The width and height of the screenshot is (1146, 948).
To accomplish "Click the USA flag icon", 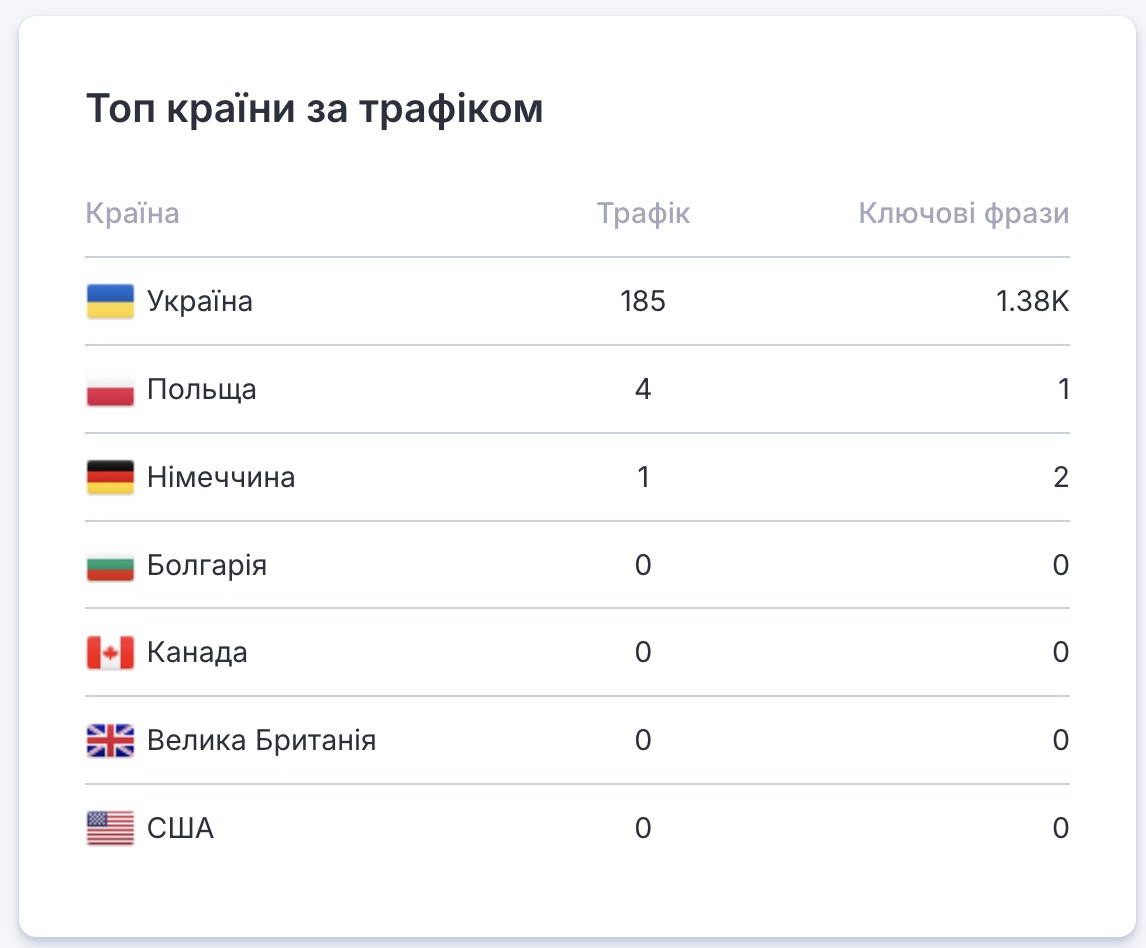I will 110,828.
